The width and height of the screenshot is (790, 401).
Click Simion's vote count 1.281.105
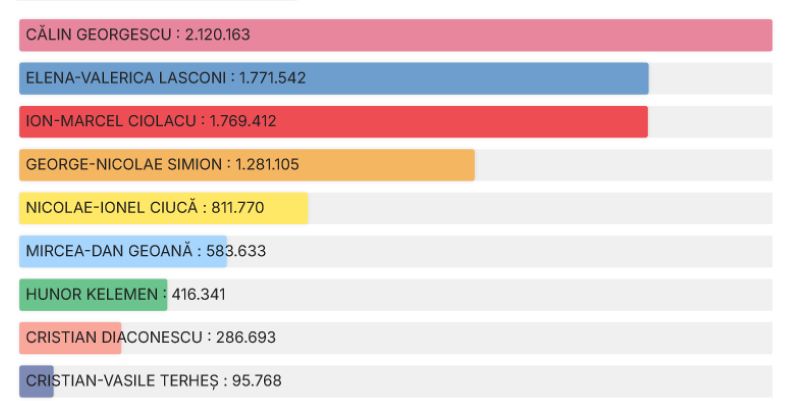[267, 165]
